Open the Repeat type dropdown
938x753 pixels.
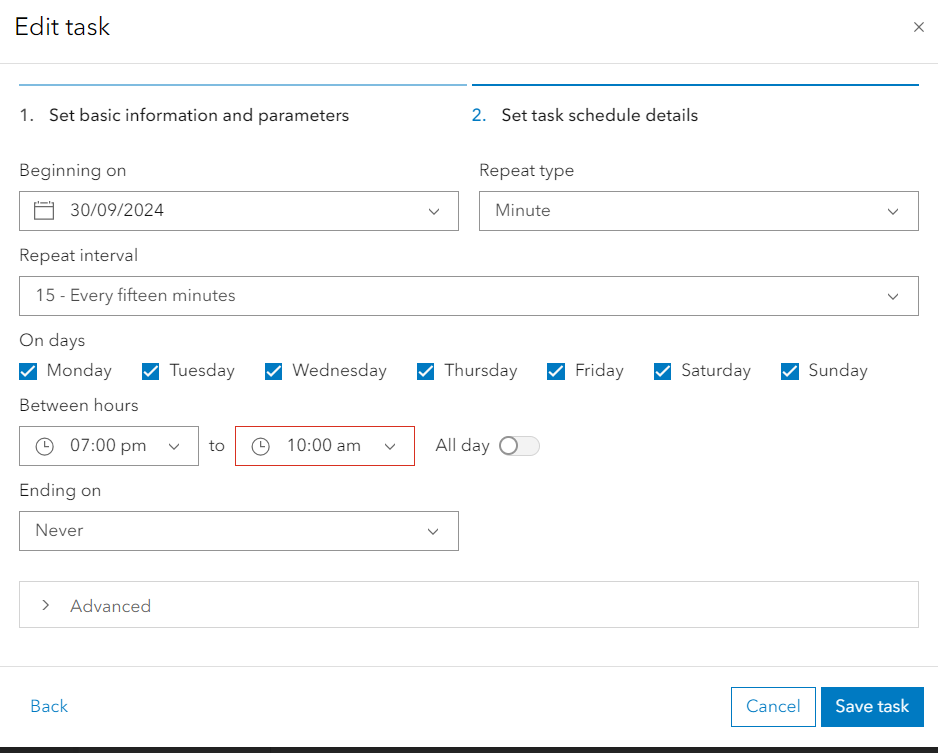click(893, 211)
